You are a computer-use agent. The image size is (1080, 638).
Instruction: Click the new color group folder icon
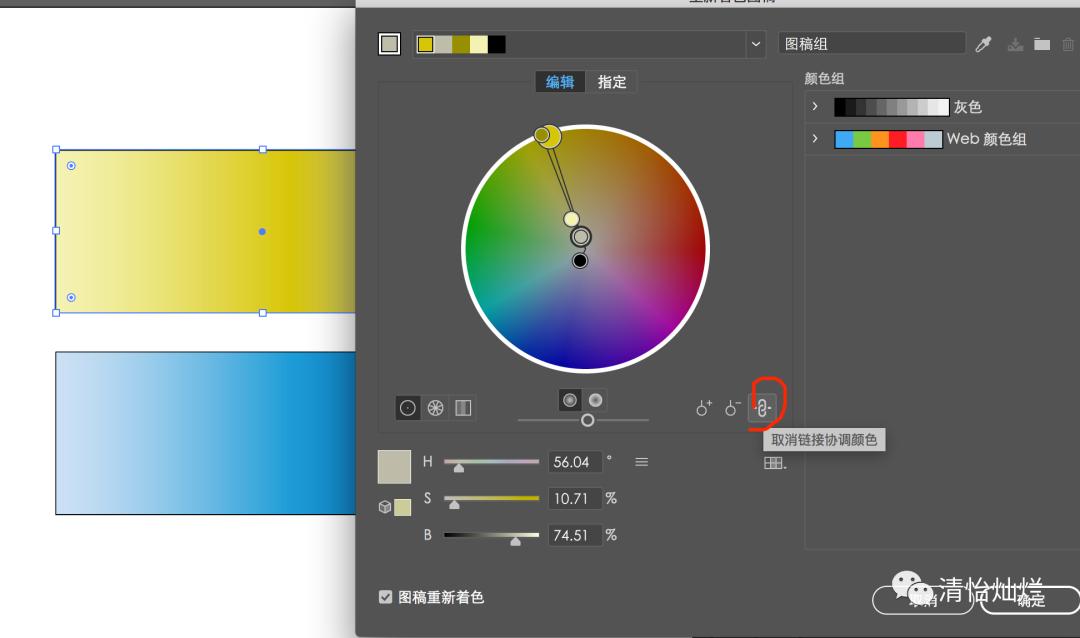pyautogui.click(x=1042, y=44)
